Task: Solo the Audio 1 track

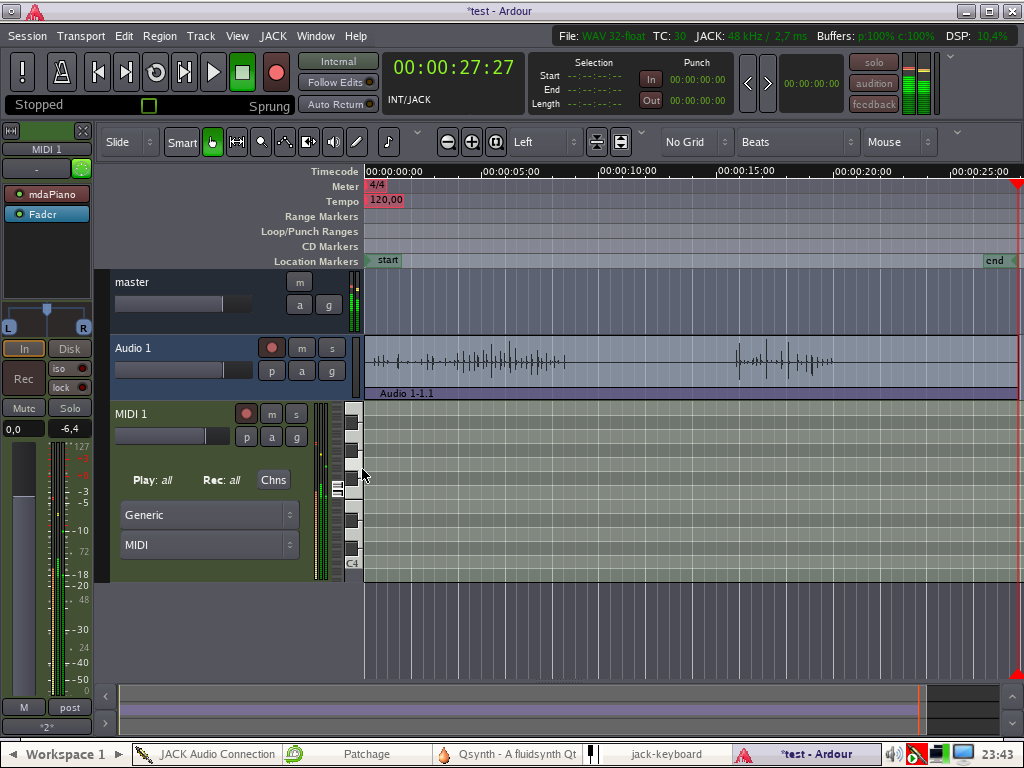Action: point(332,348)
